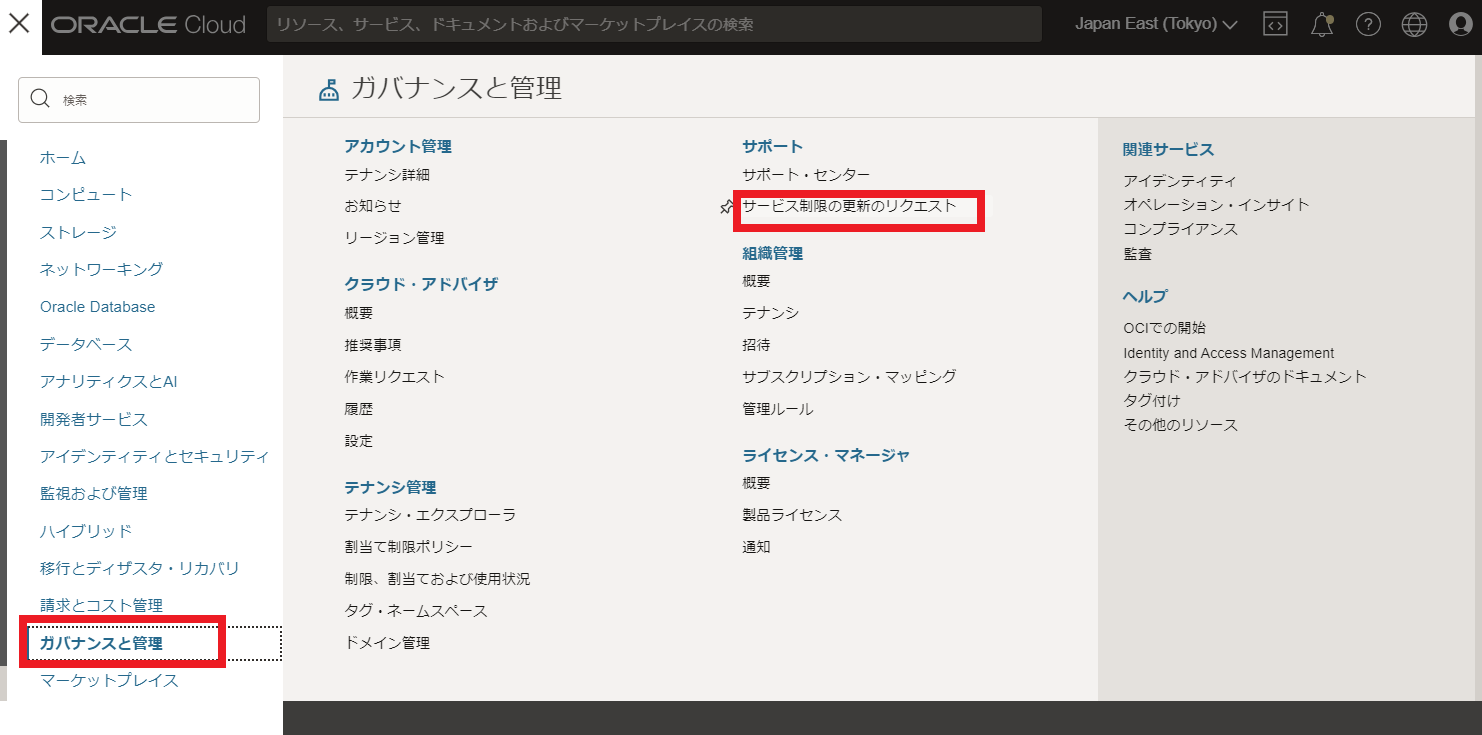Screen dimensions: 1482x735
Task: Open 設定 link under クラウド・アドバイザ
Action: pos(358,441)
